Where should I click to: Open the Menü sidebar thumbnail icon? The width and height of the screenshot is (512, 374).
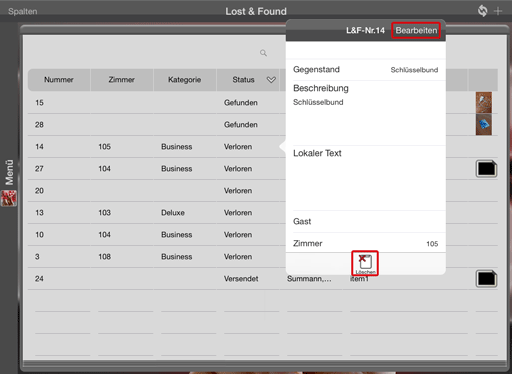(9, 198)
